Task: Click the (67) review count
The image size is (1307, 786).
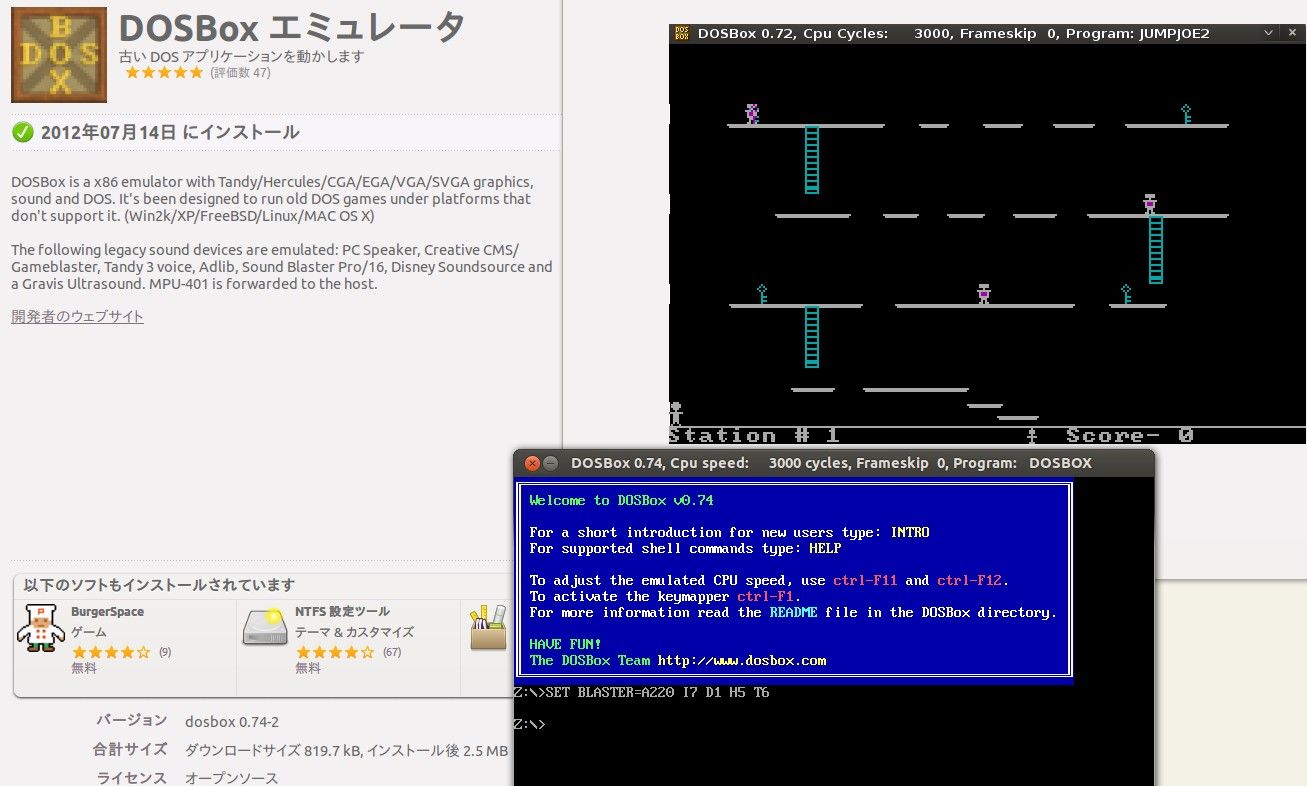Action: [391, 652]
